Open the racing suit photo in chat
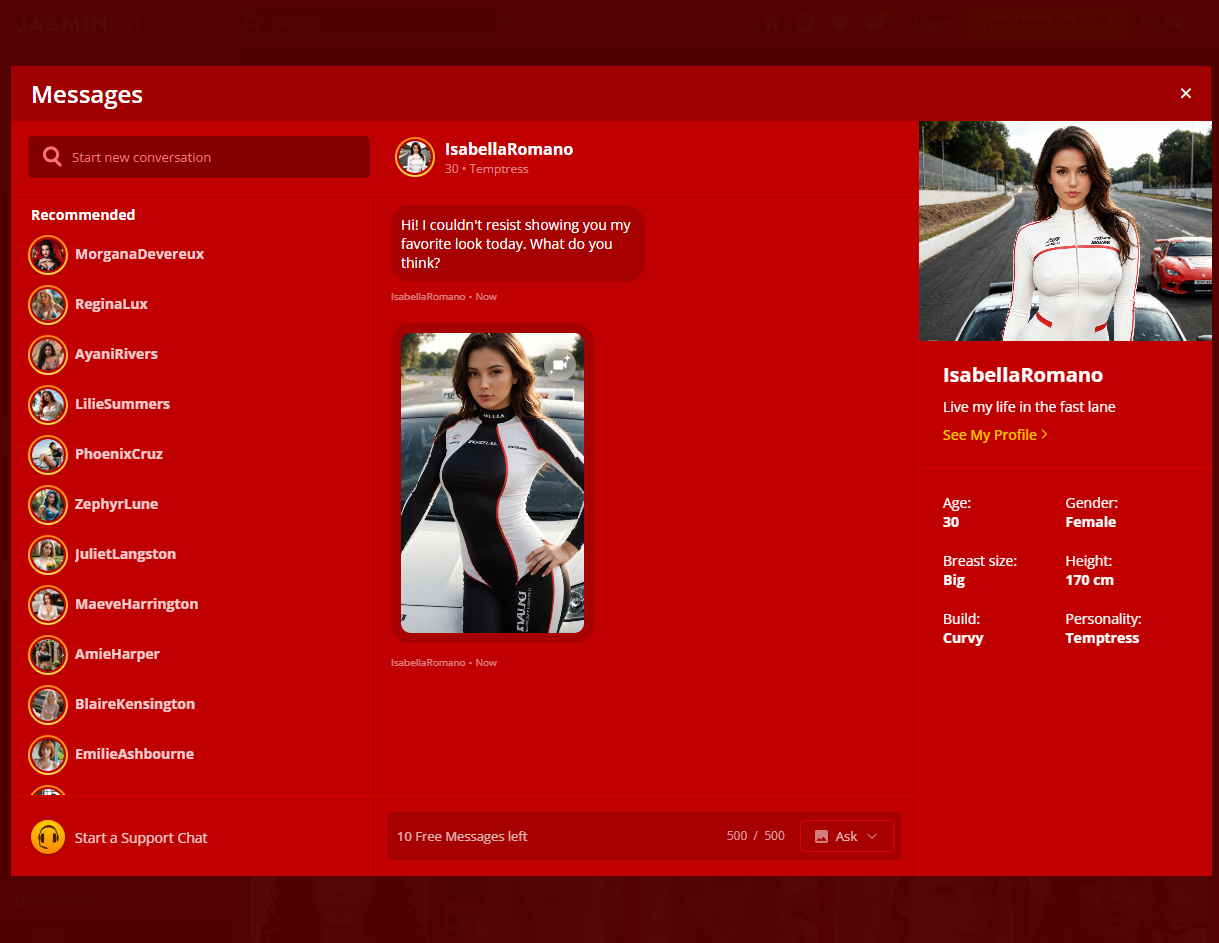 click(x=492, y=483)
